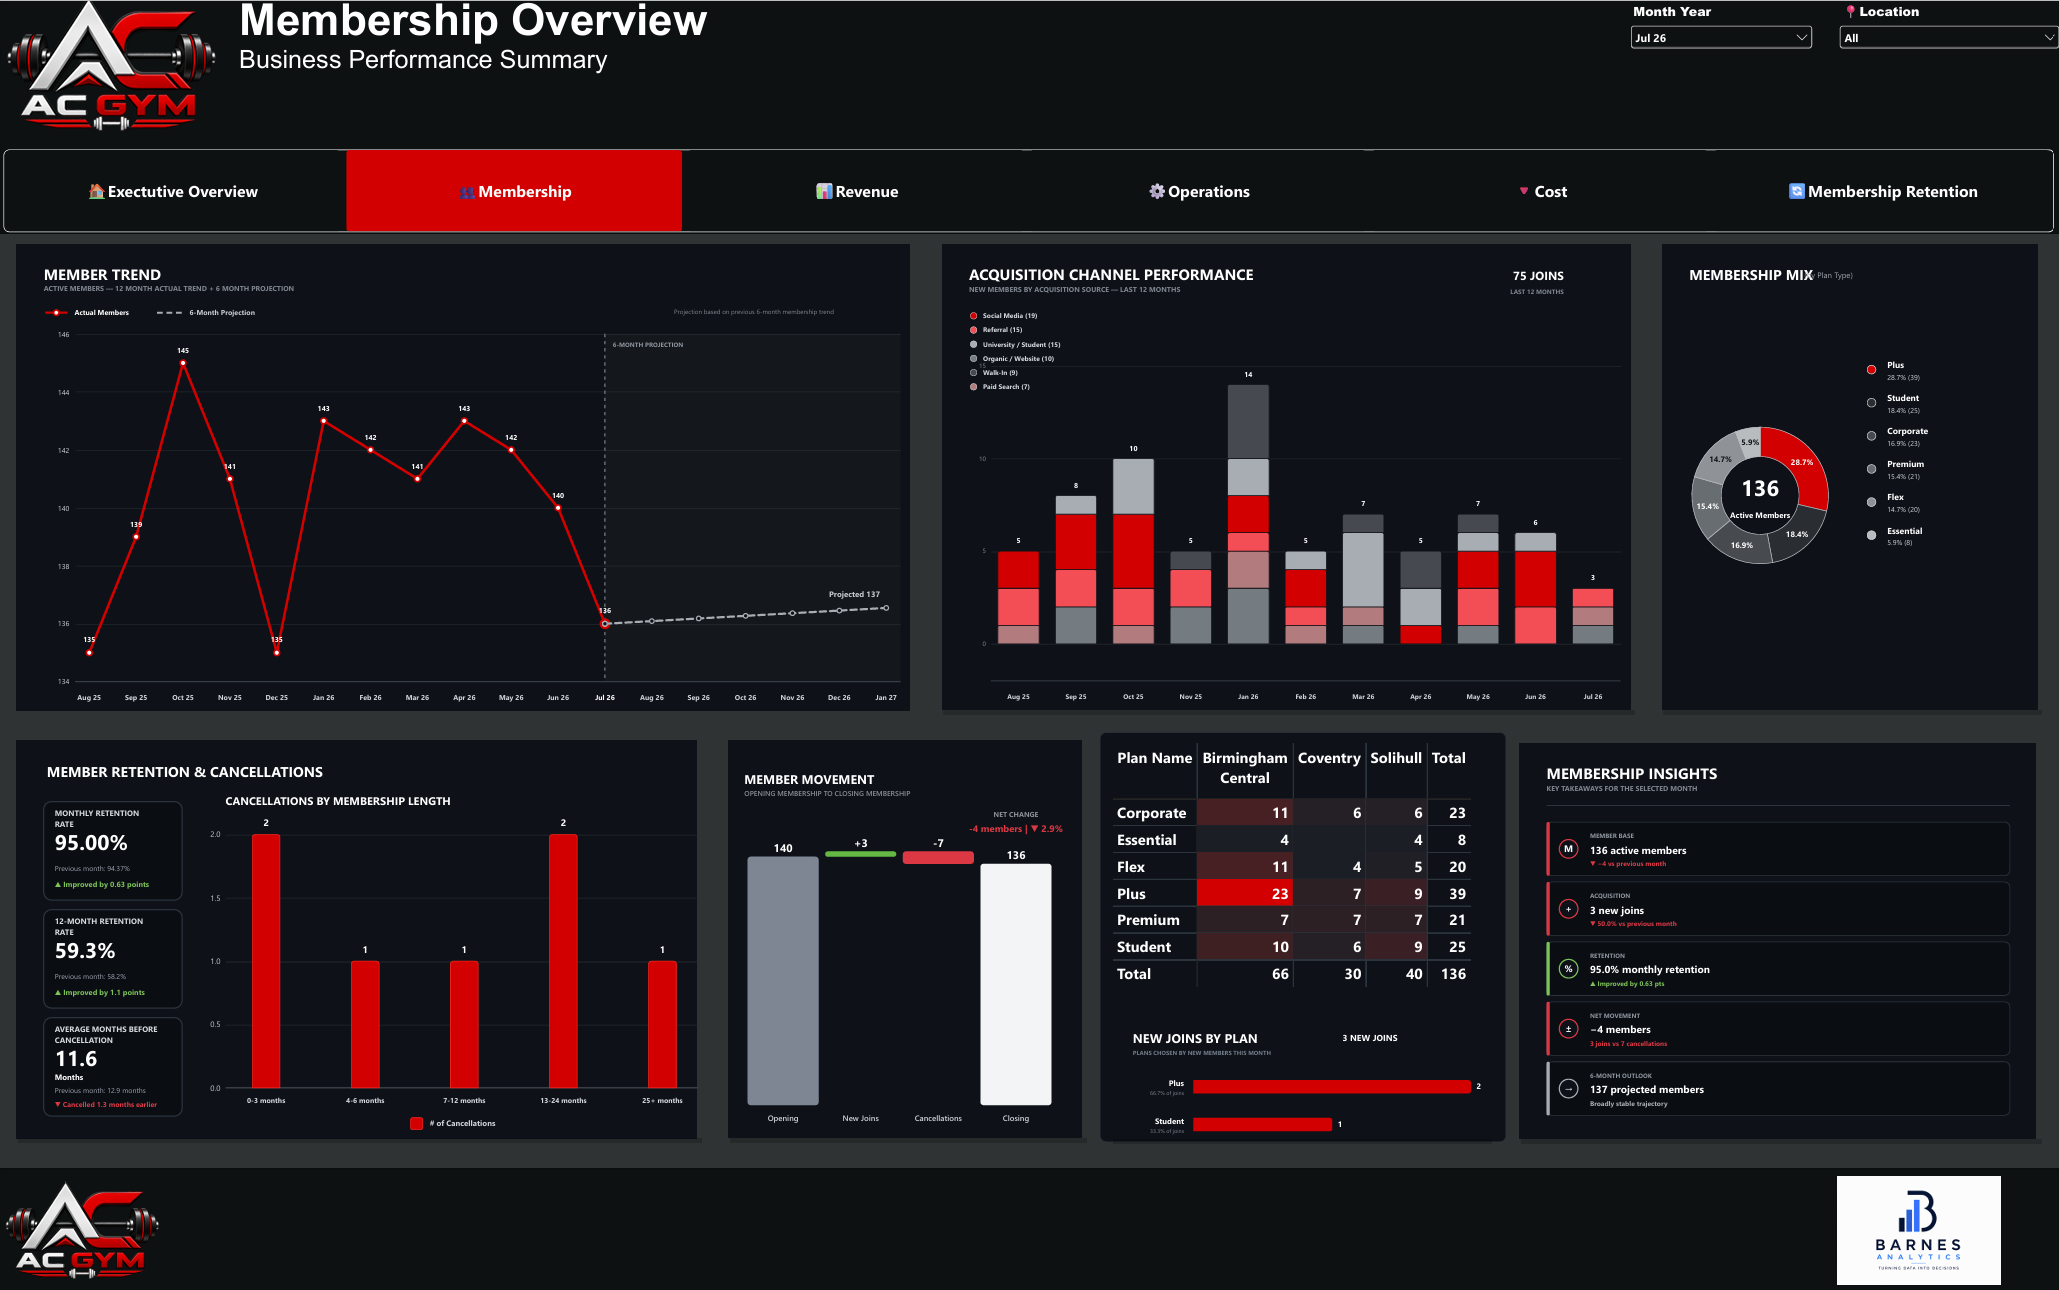Open the Membership Retention page
The width and height of the screenshot is (2059, 1290).
click(x=1883, y=191)
